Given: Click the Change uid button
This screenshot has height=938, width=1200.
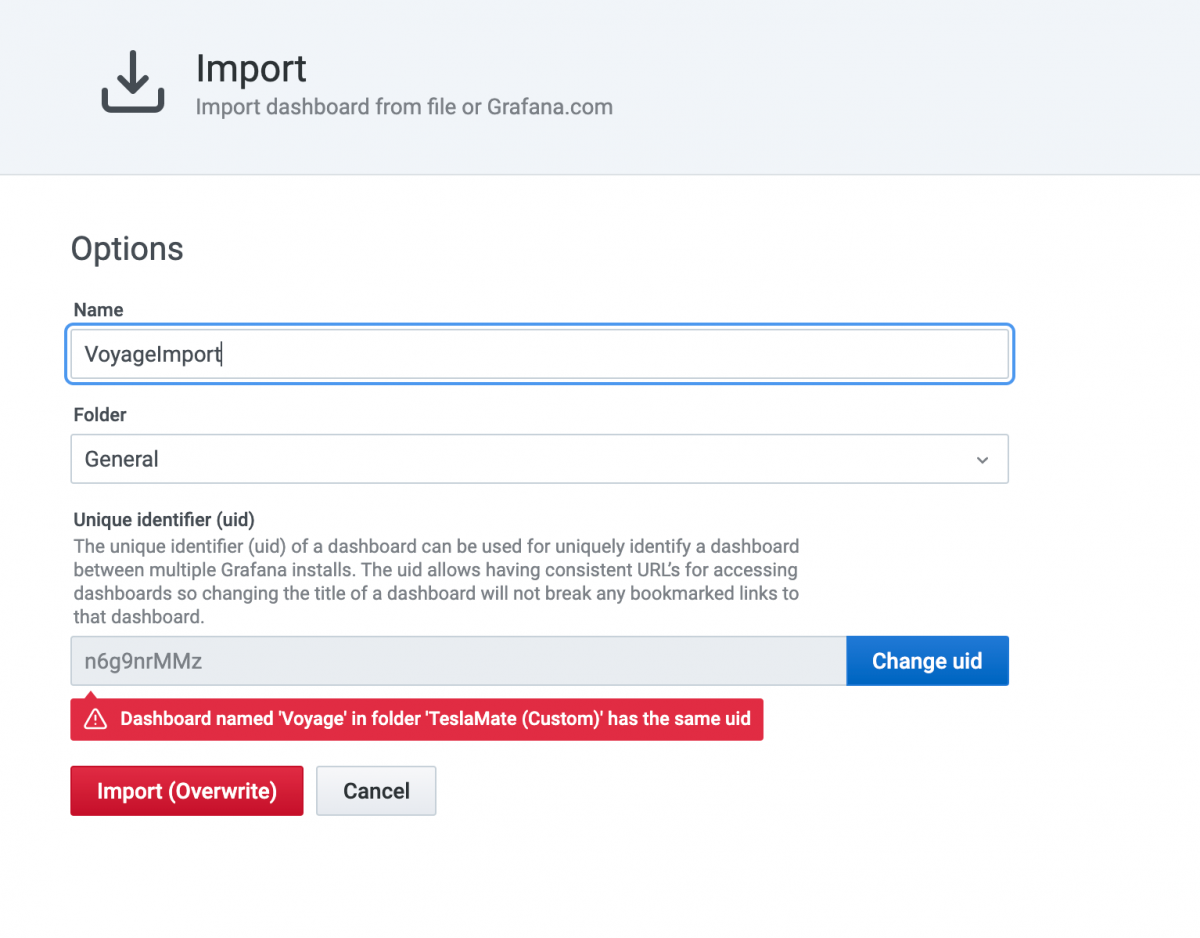Looking at the screenshot, I should point(927,661).
